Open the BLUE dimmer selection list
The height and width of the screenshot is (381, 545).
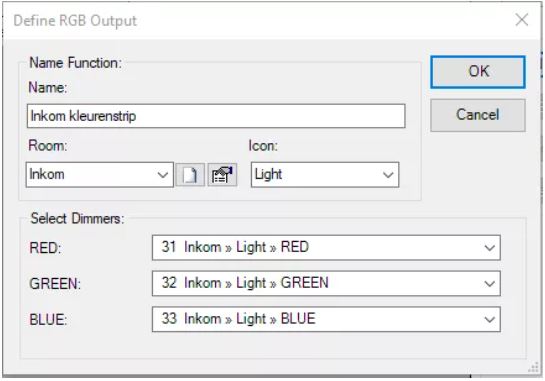pyautogui.click(x=326, y=319)
